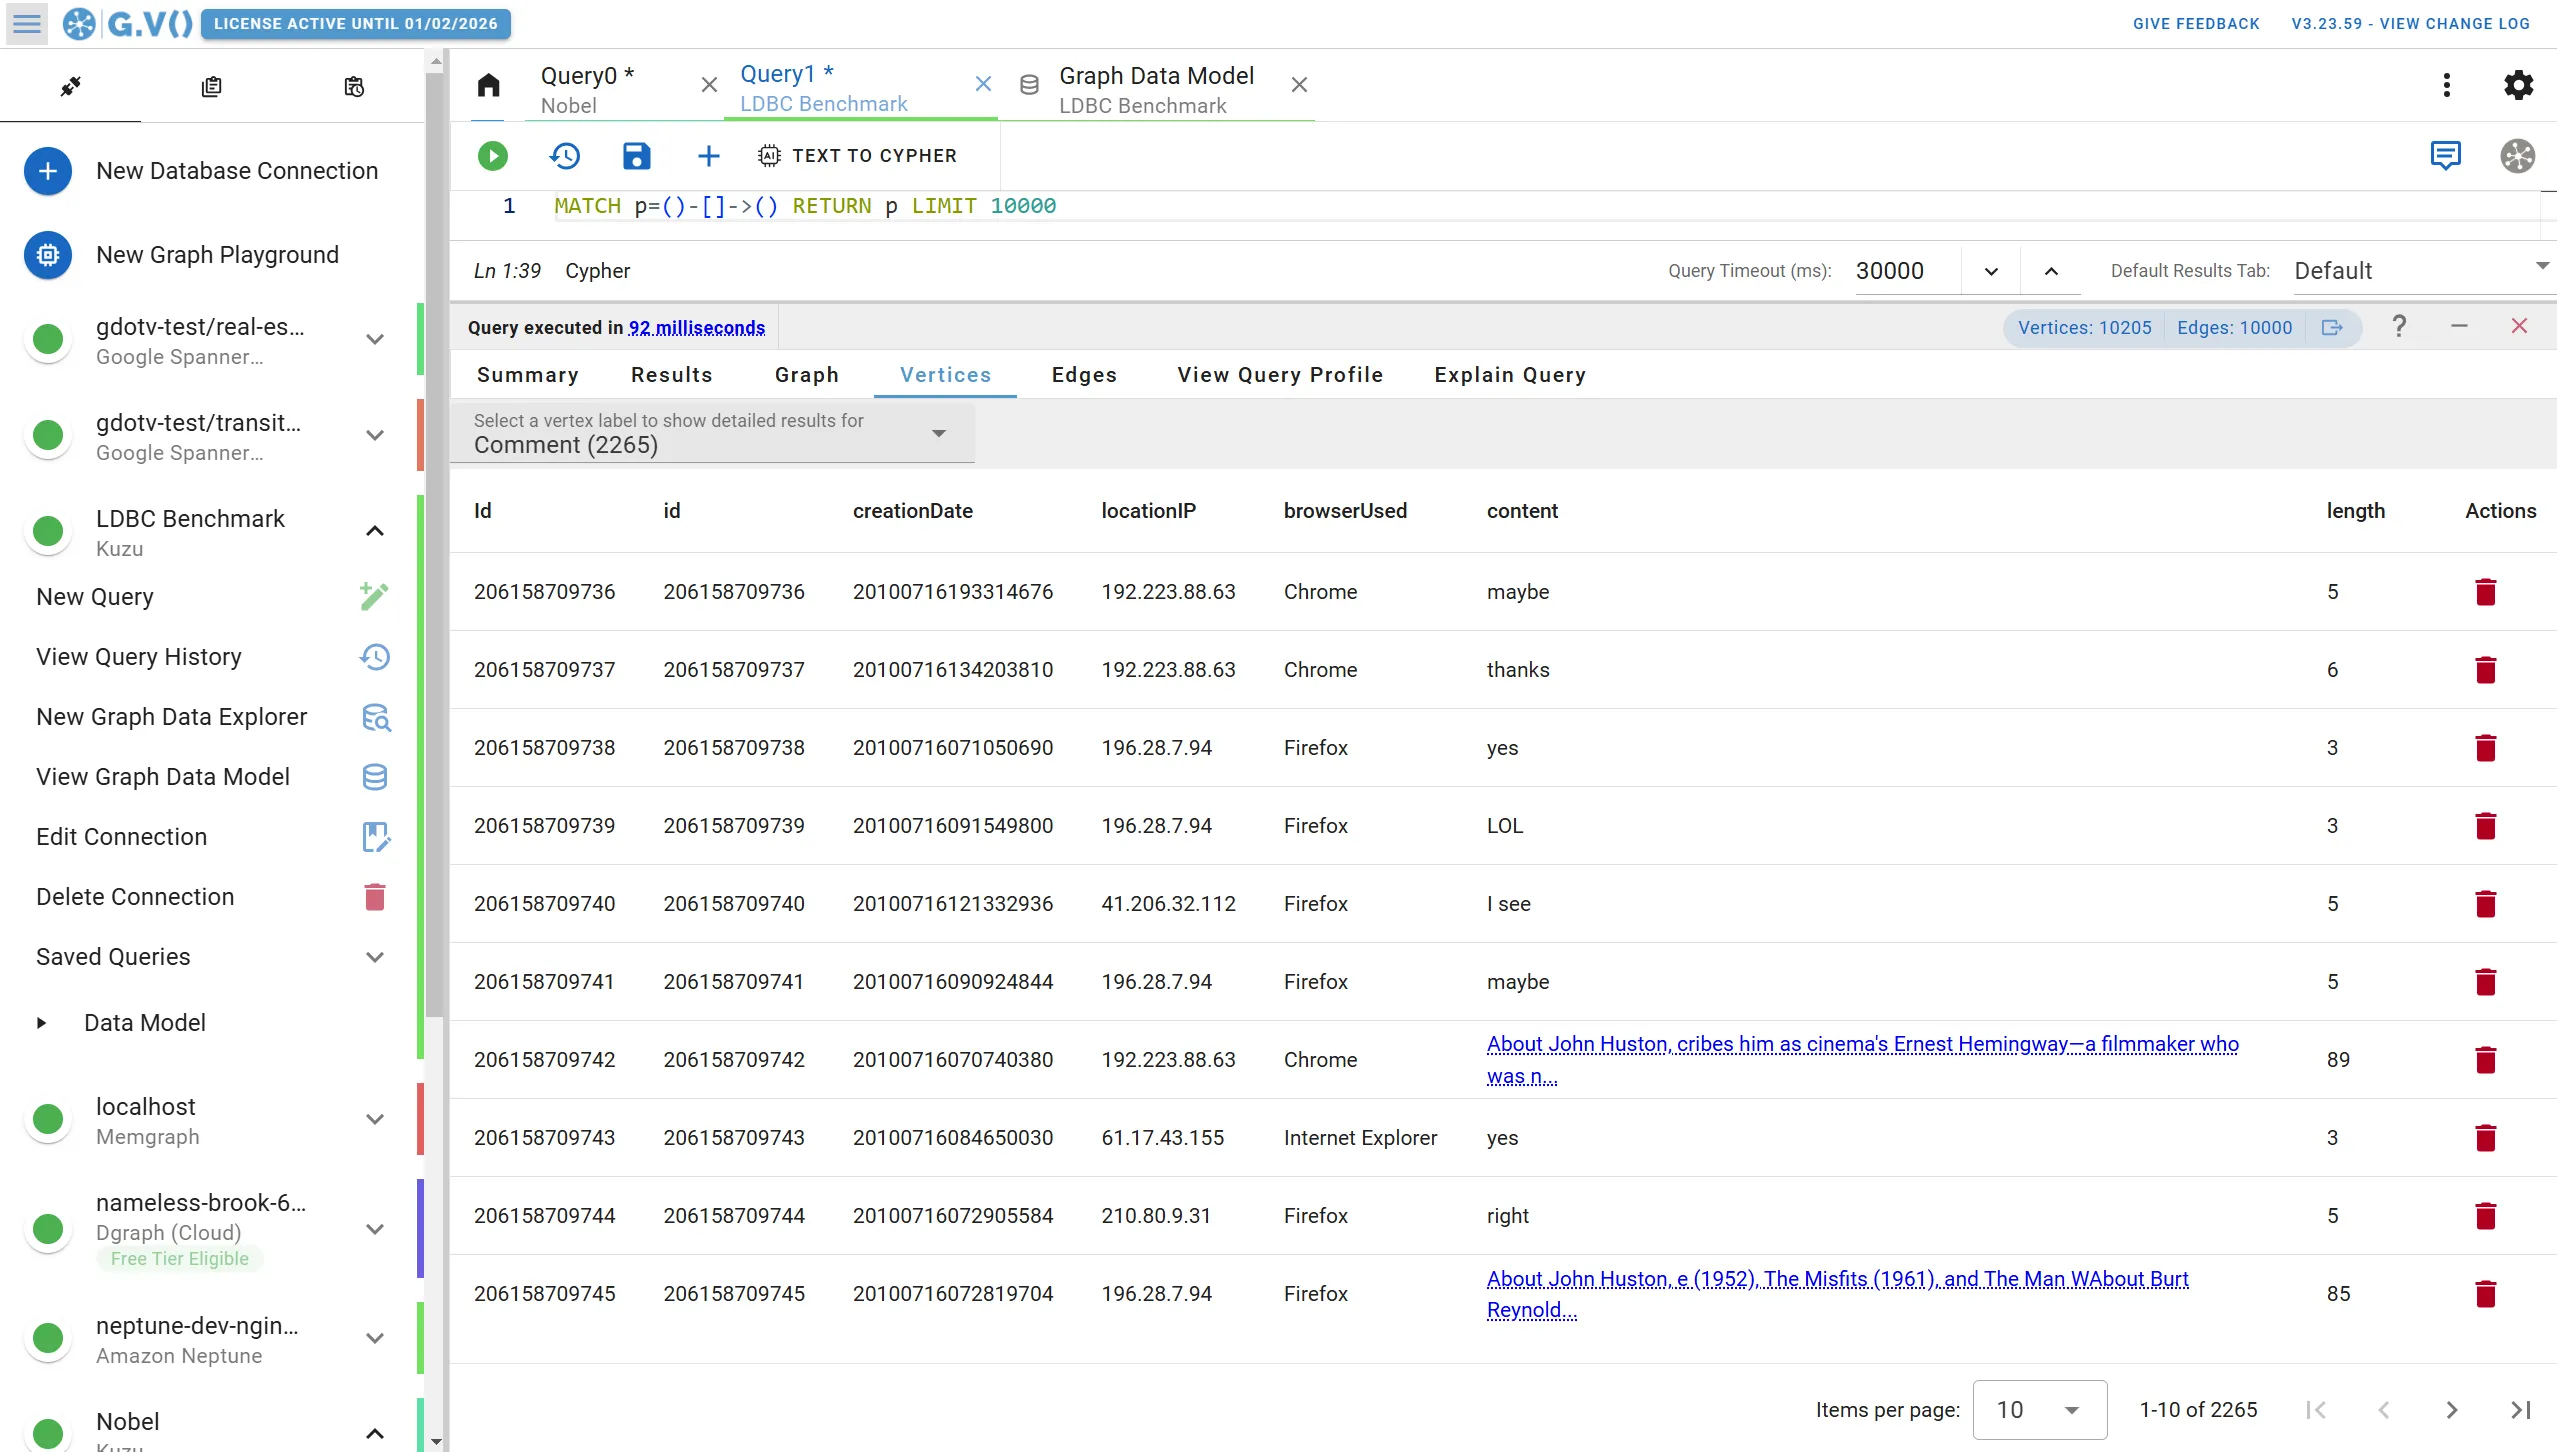Open the comments chat icon in editor
The width and height of the screenshot is (2557, 1452).
tap(2445, 155)
